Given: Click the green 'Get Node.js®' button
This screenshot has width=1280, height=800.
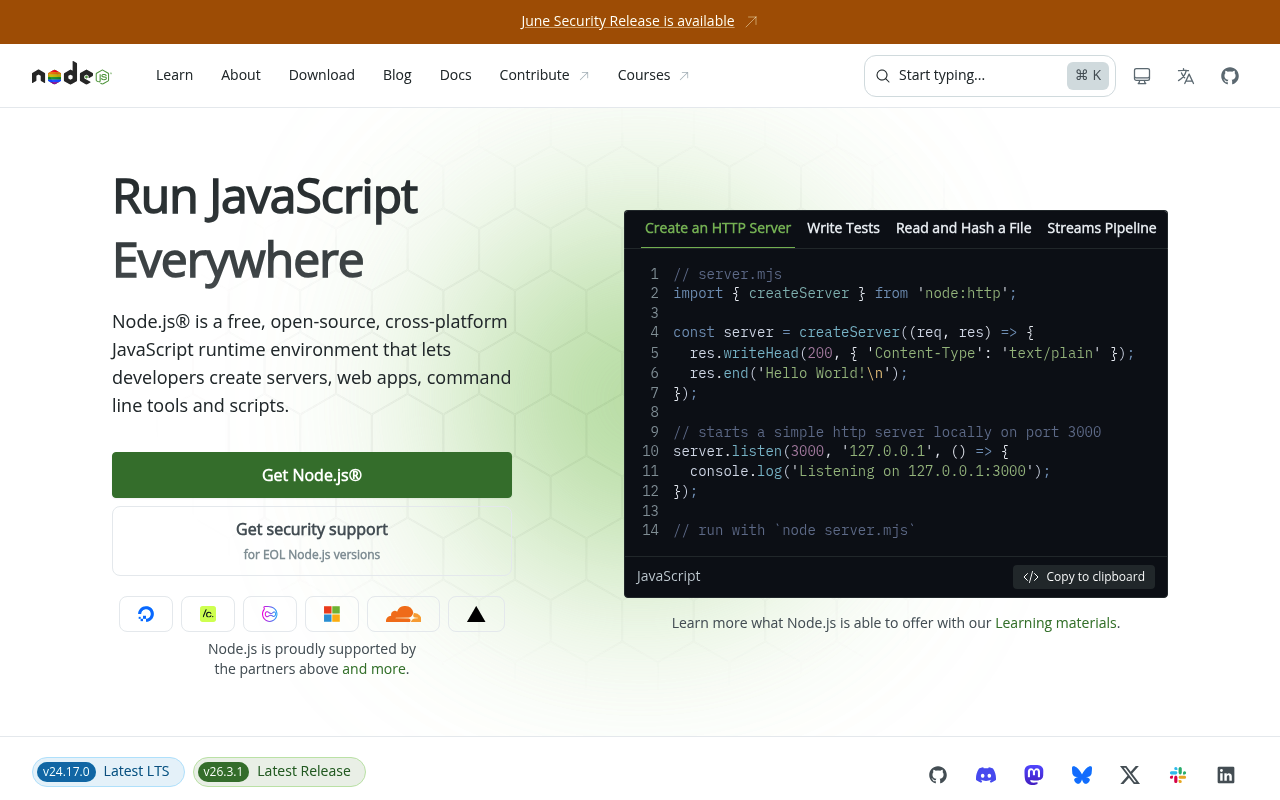Looking at the screenshot, I should pos(312,475).
